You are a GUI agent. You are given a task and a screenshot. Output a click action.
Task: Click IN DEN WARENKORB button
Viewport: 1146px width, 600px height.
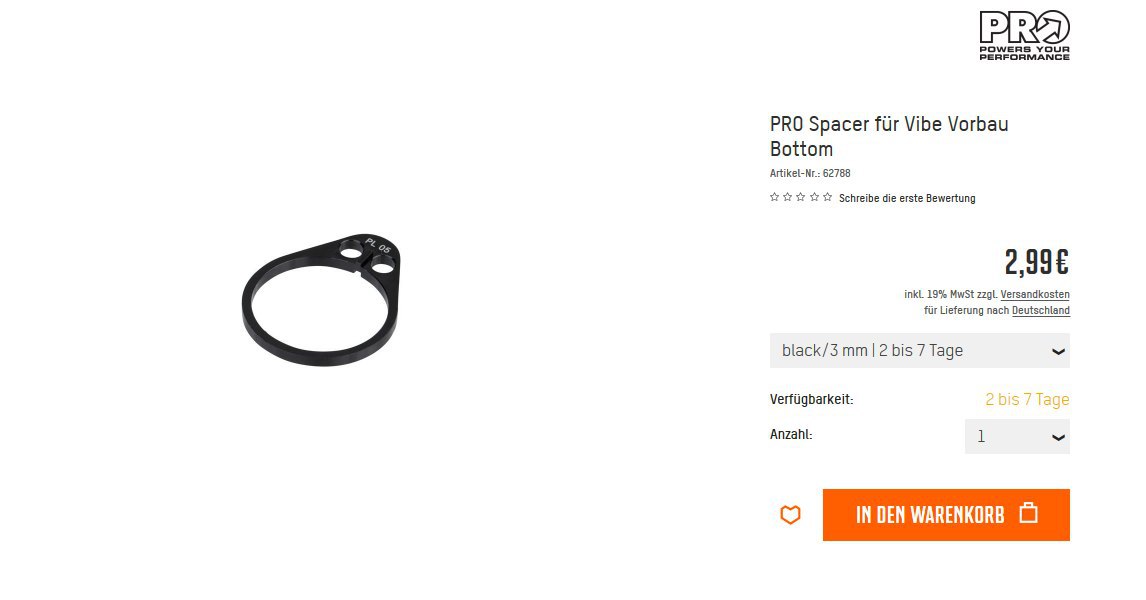946,514
